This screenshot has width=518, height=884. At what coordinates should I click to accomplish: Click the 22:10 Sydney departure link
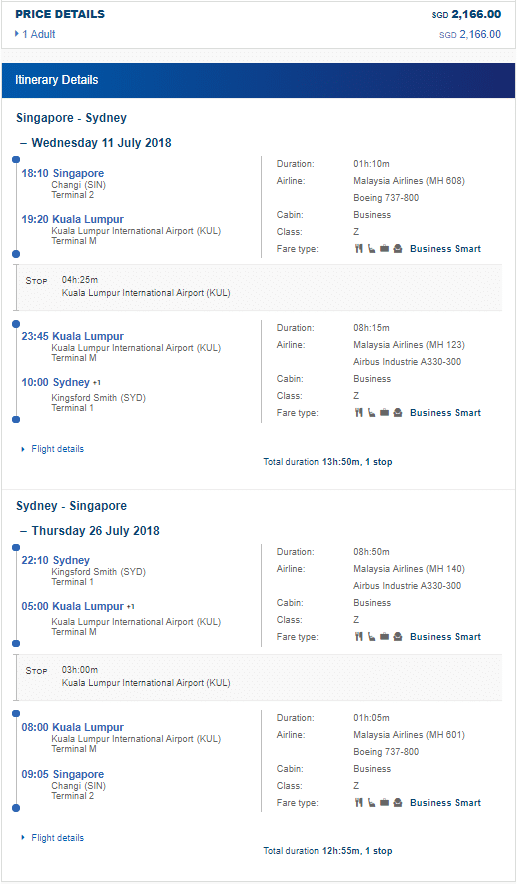(56, 560)
